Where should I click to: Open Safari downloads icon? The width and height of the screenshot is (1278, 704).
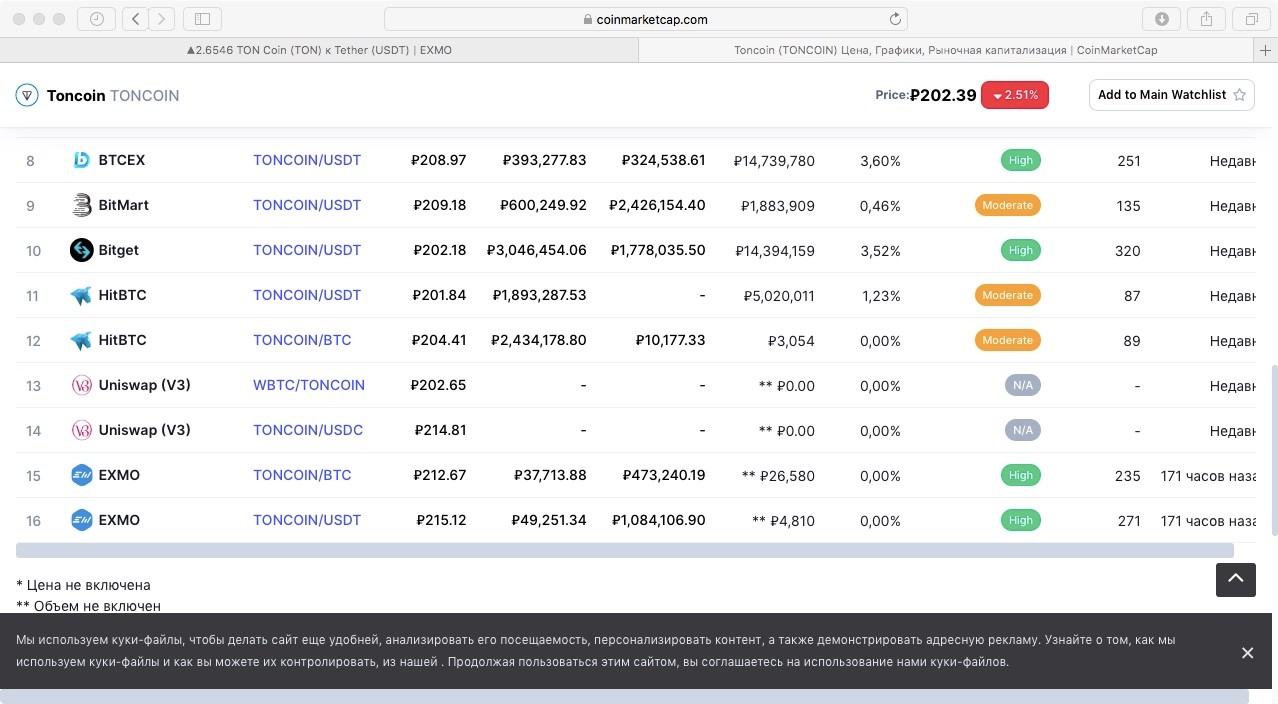tap(1161, 19)
